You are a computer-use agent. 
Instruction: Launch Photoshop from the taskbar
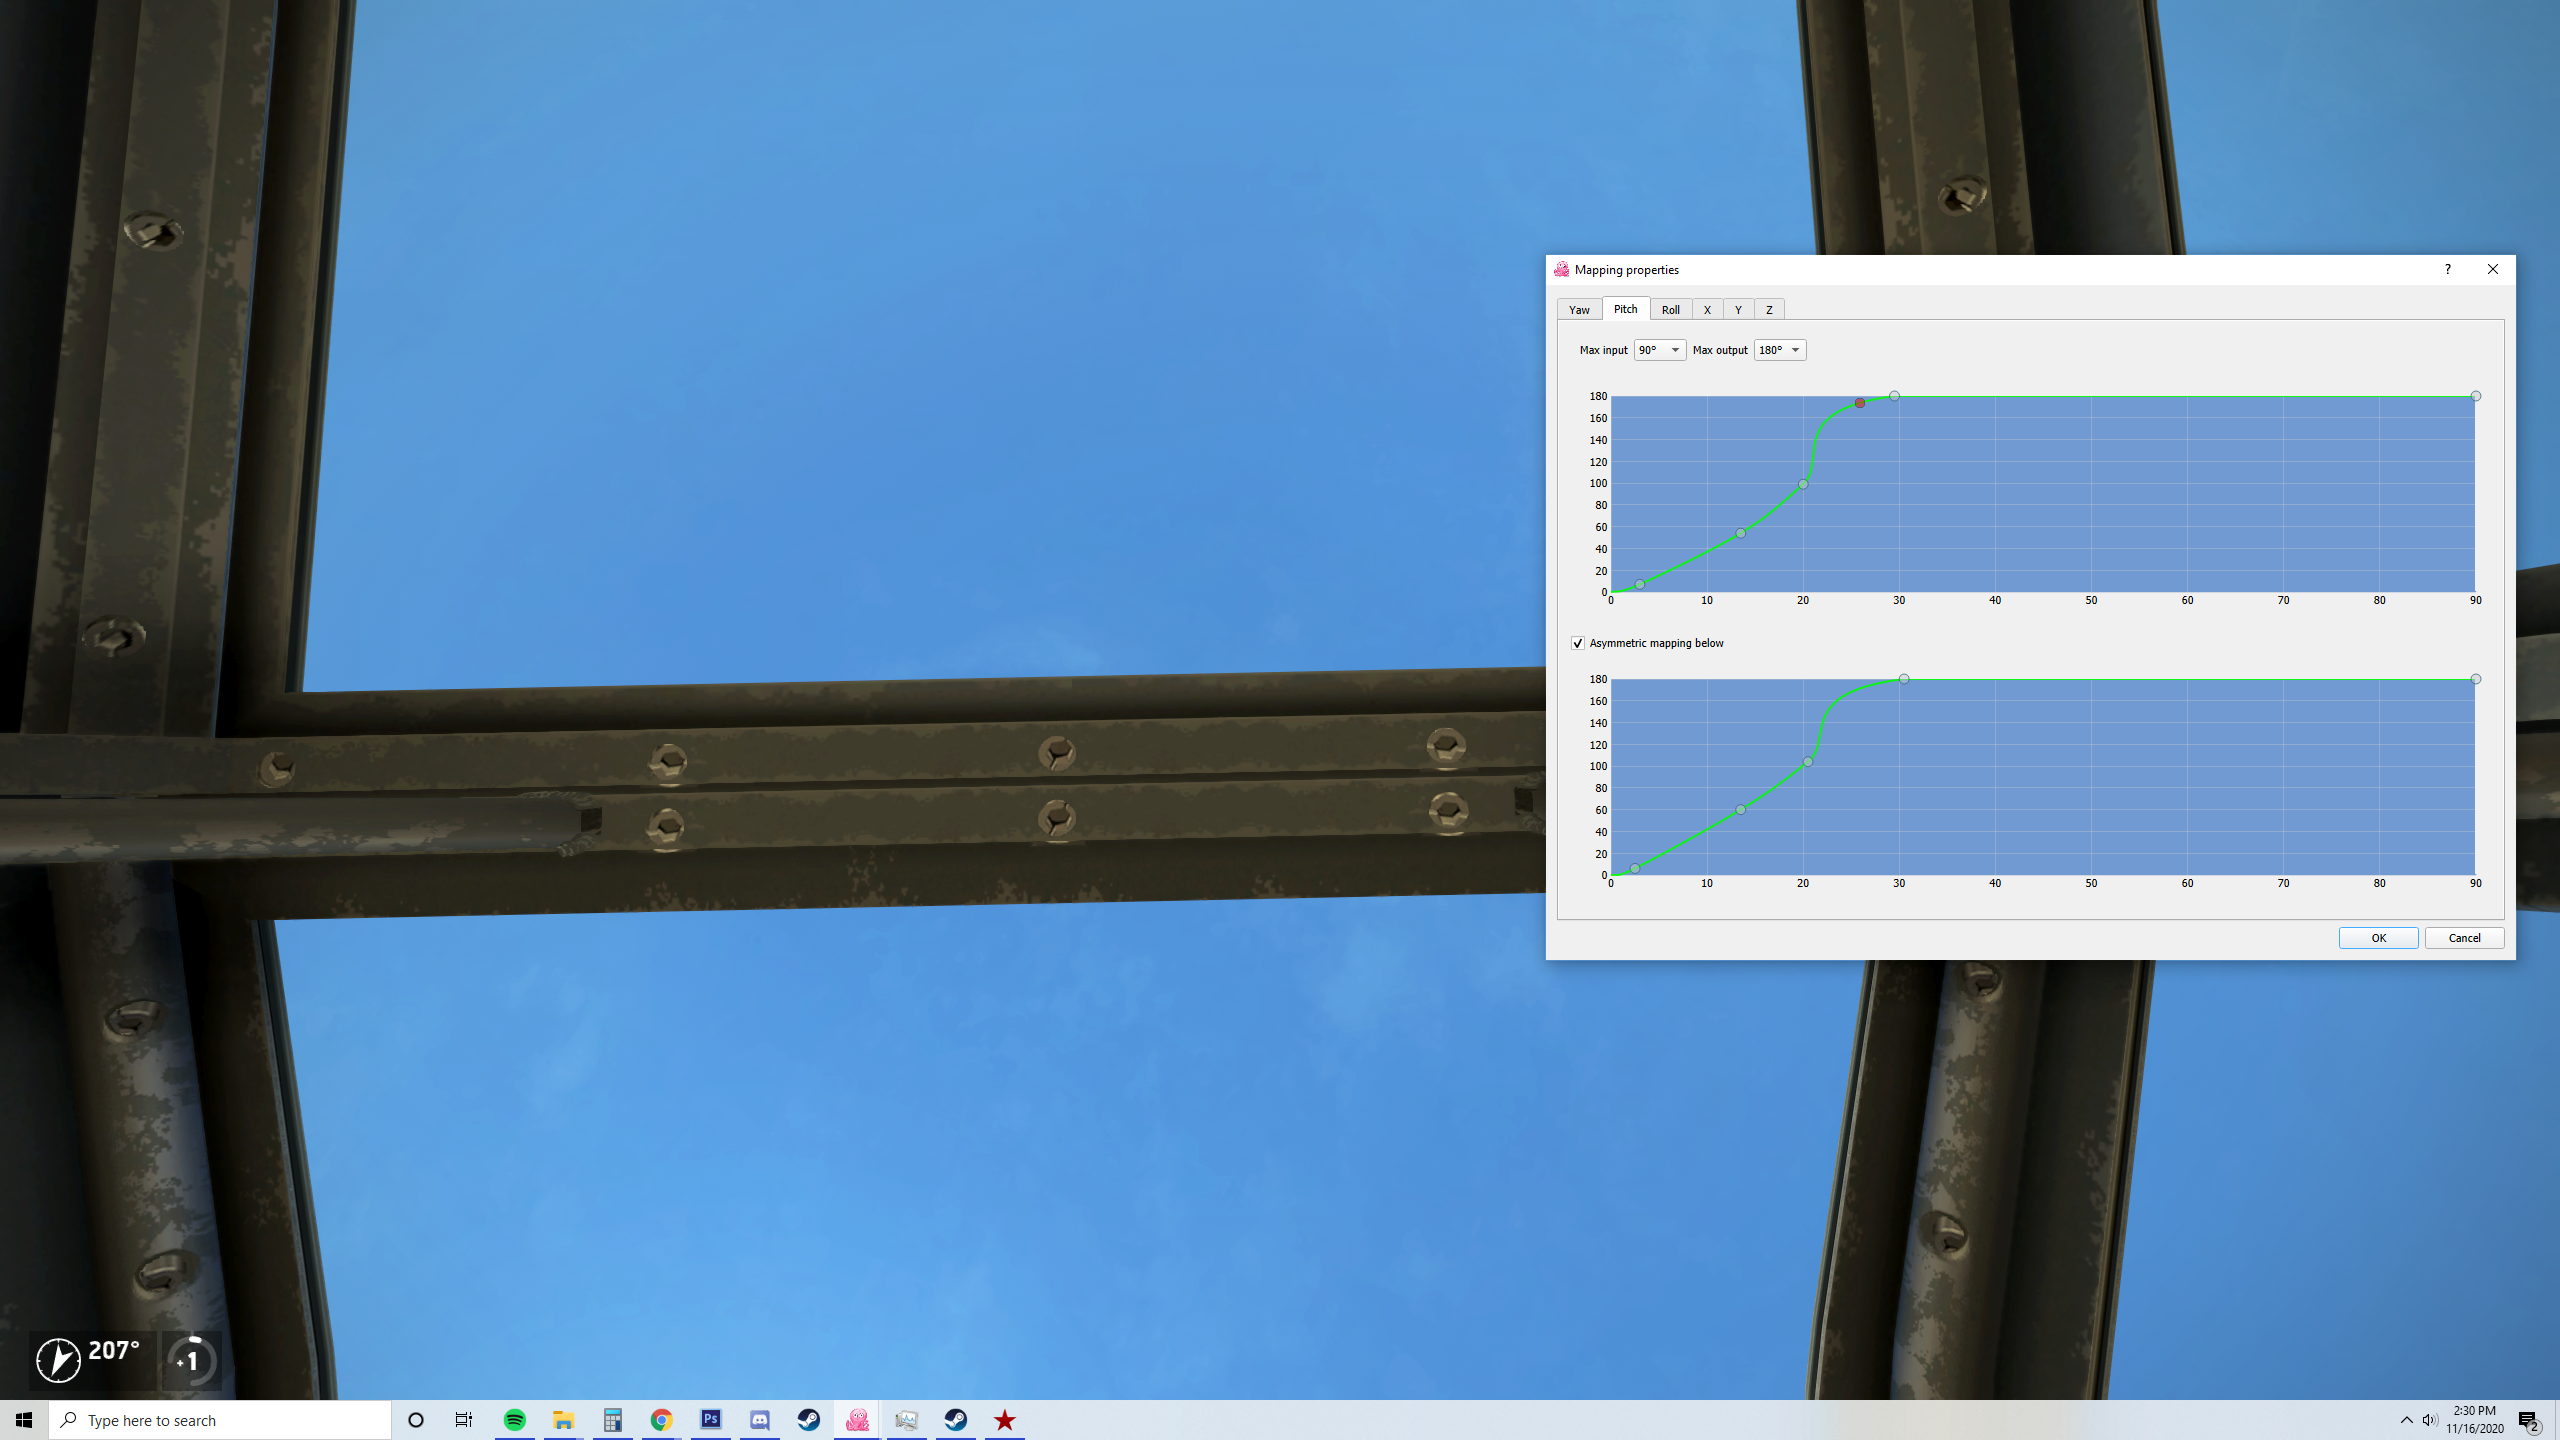[710, 1420]
